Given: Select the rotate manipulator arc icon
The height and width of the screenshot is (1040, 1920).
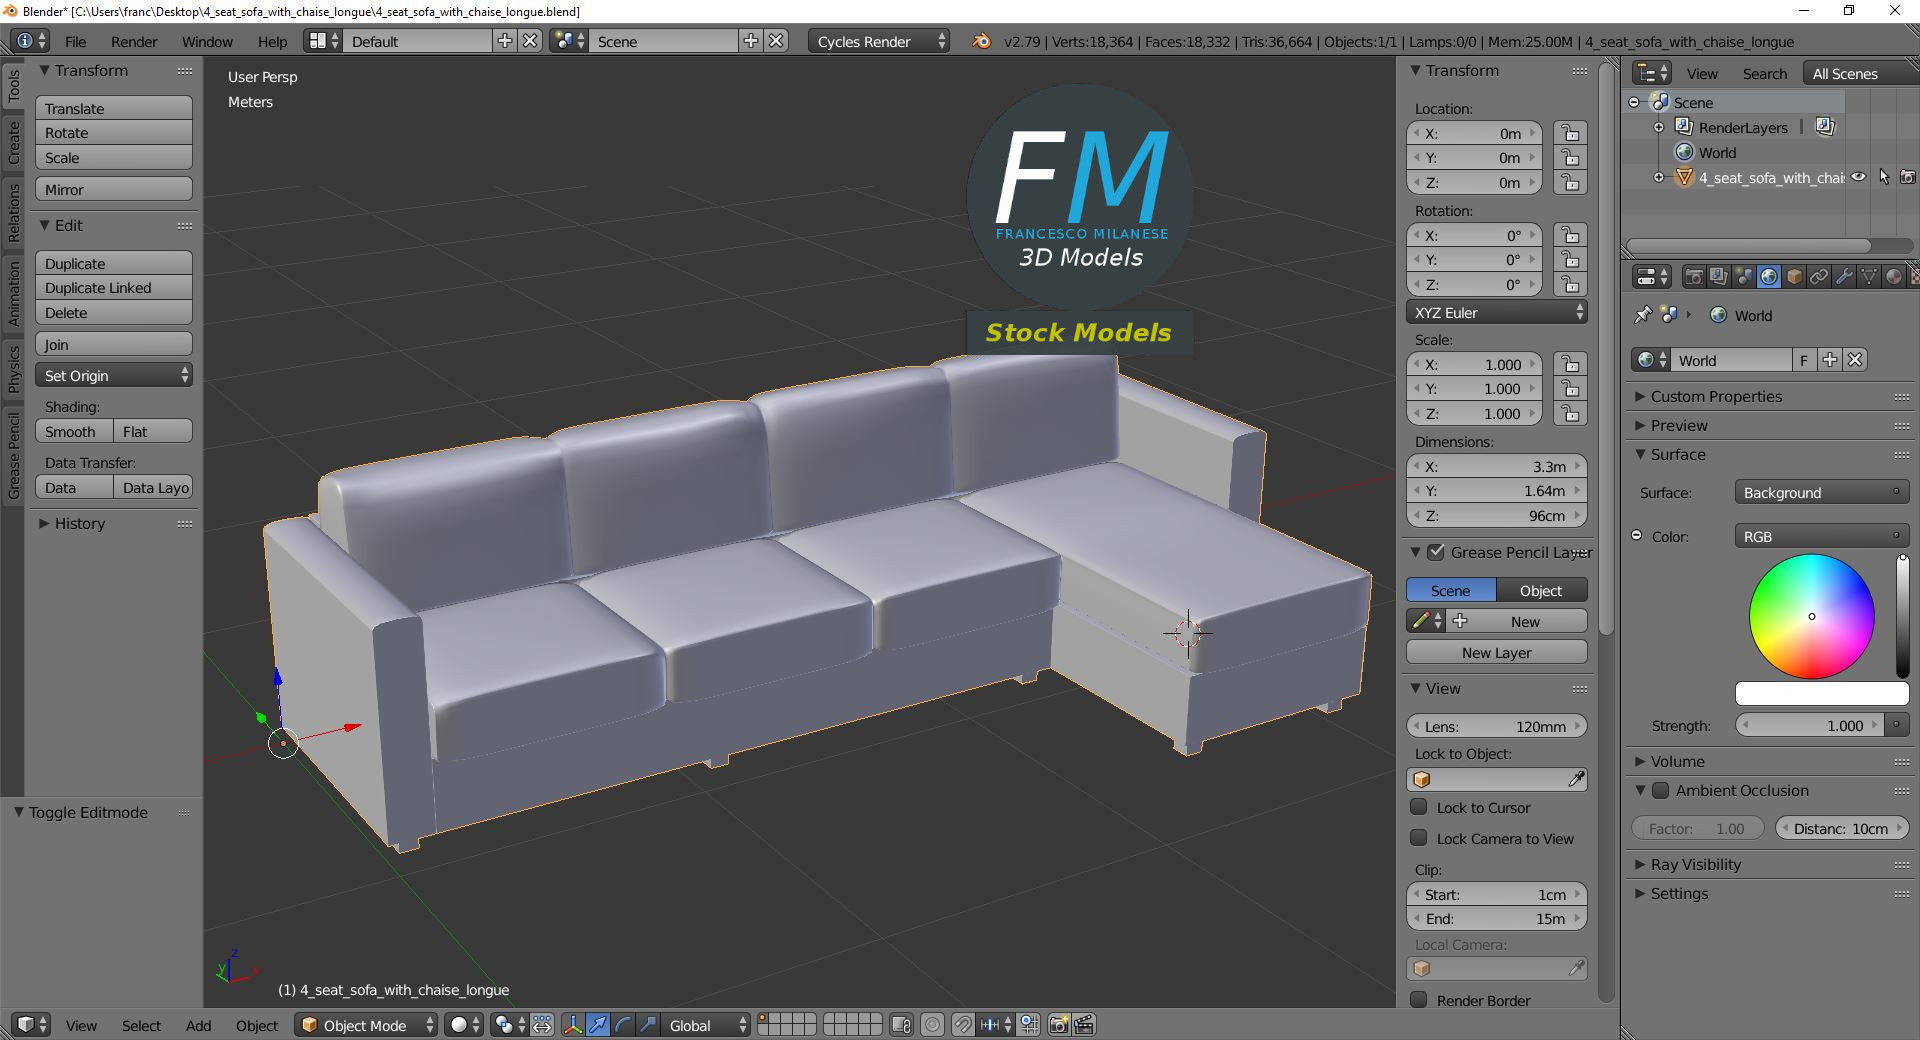Looking at the screenshot, I should (x=623, y=1025).
